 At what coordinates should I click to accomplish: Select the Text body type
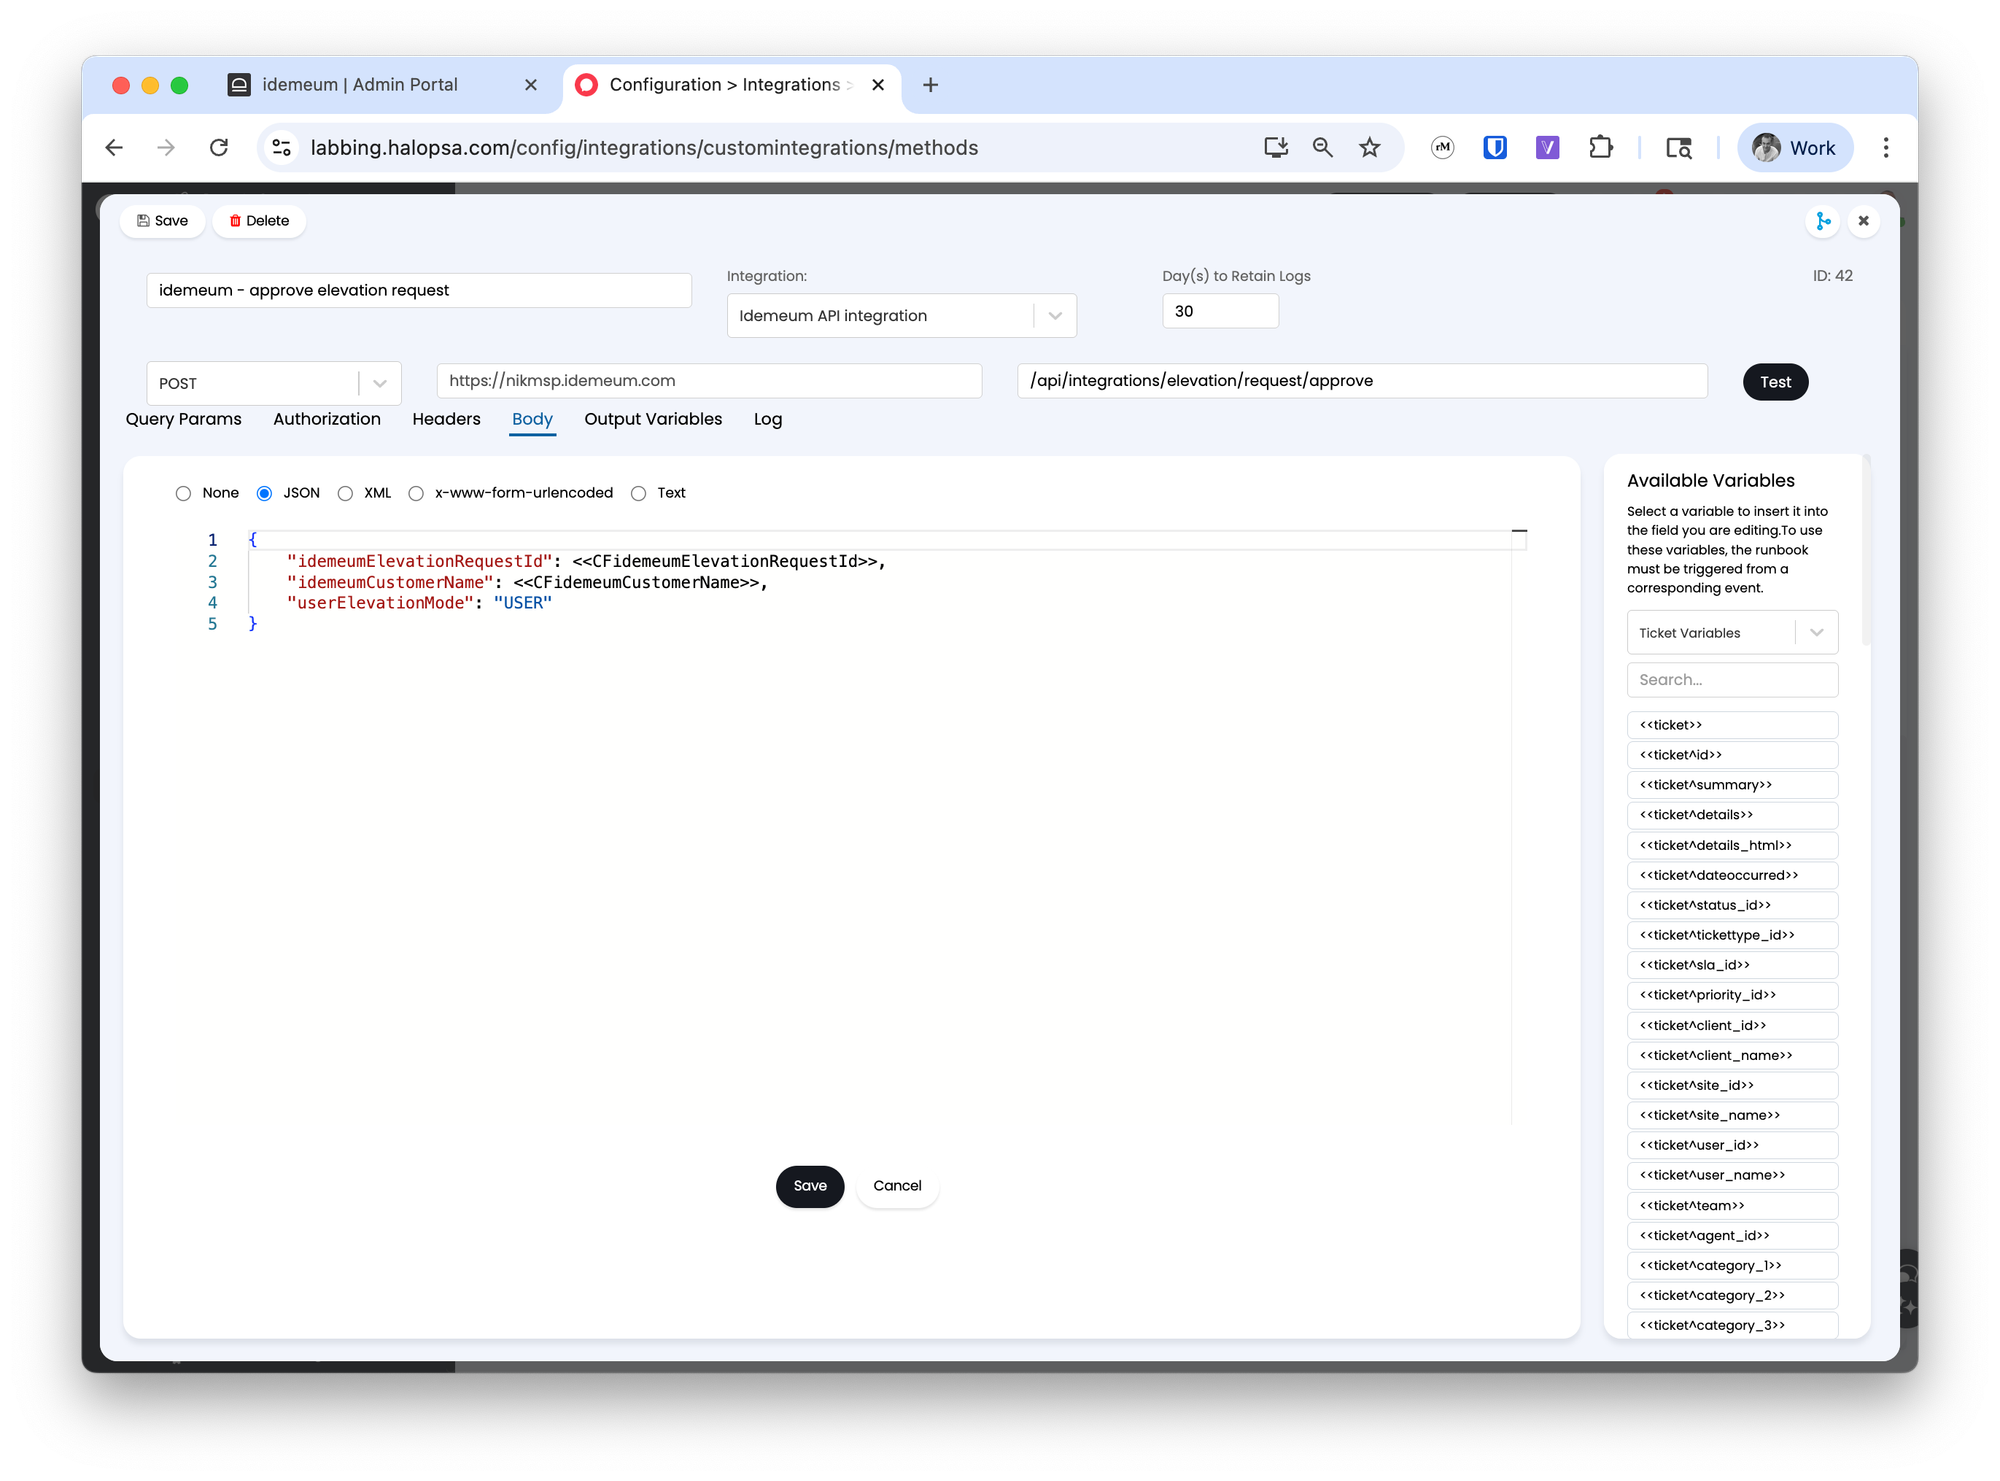click(638, 493)
